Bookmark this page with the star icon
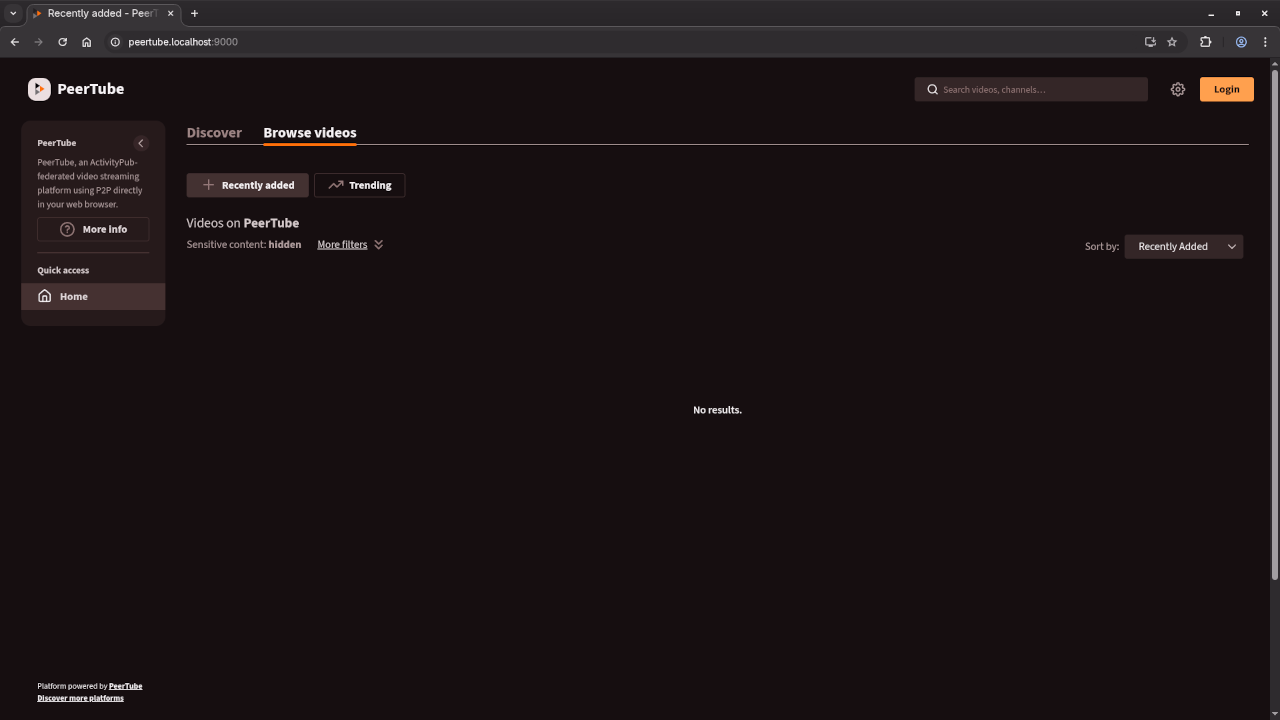 tap(1172, 42)
